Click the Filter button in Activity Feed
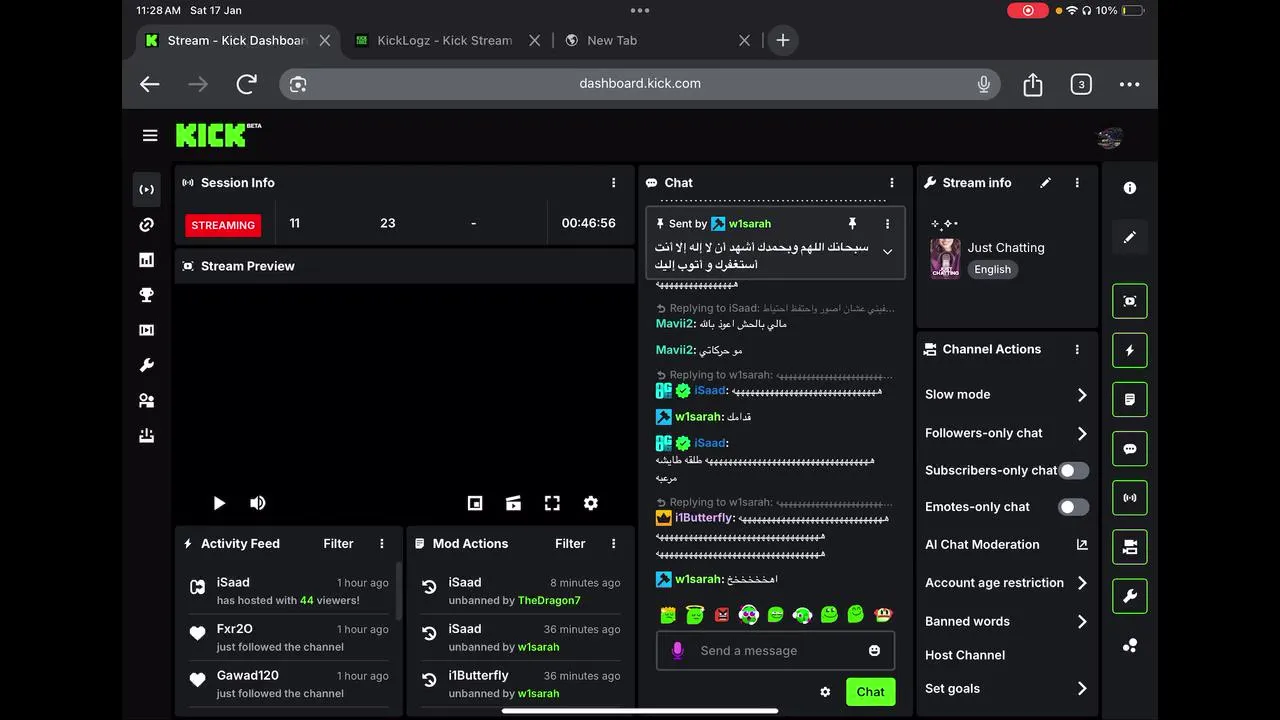This screenshot has height=720, width=1280. (338, 544)
